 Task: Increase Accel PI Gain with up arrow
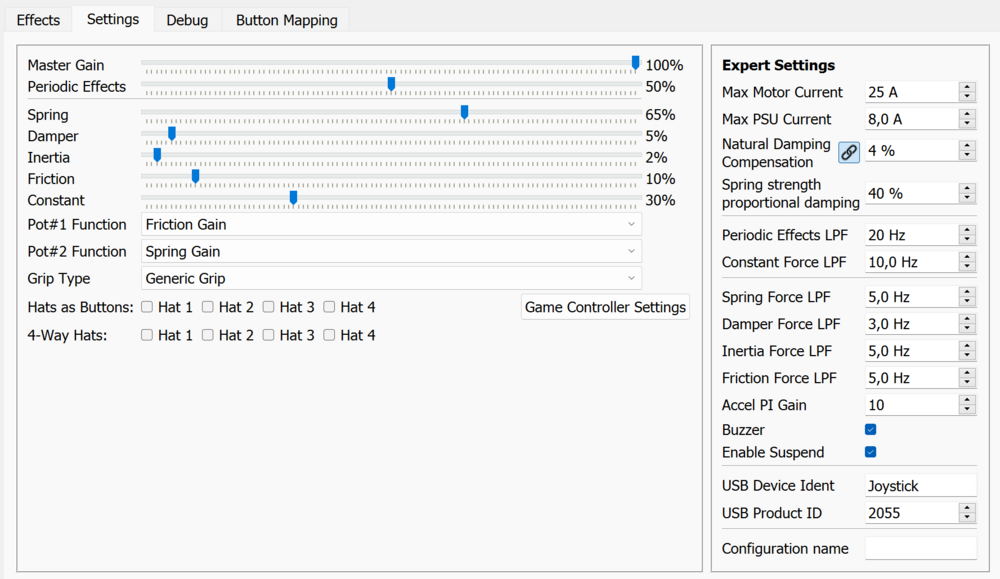coord(967,400)
